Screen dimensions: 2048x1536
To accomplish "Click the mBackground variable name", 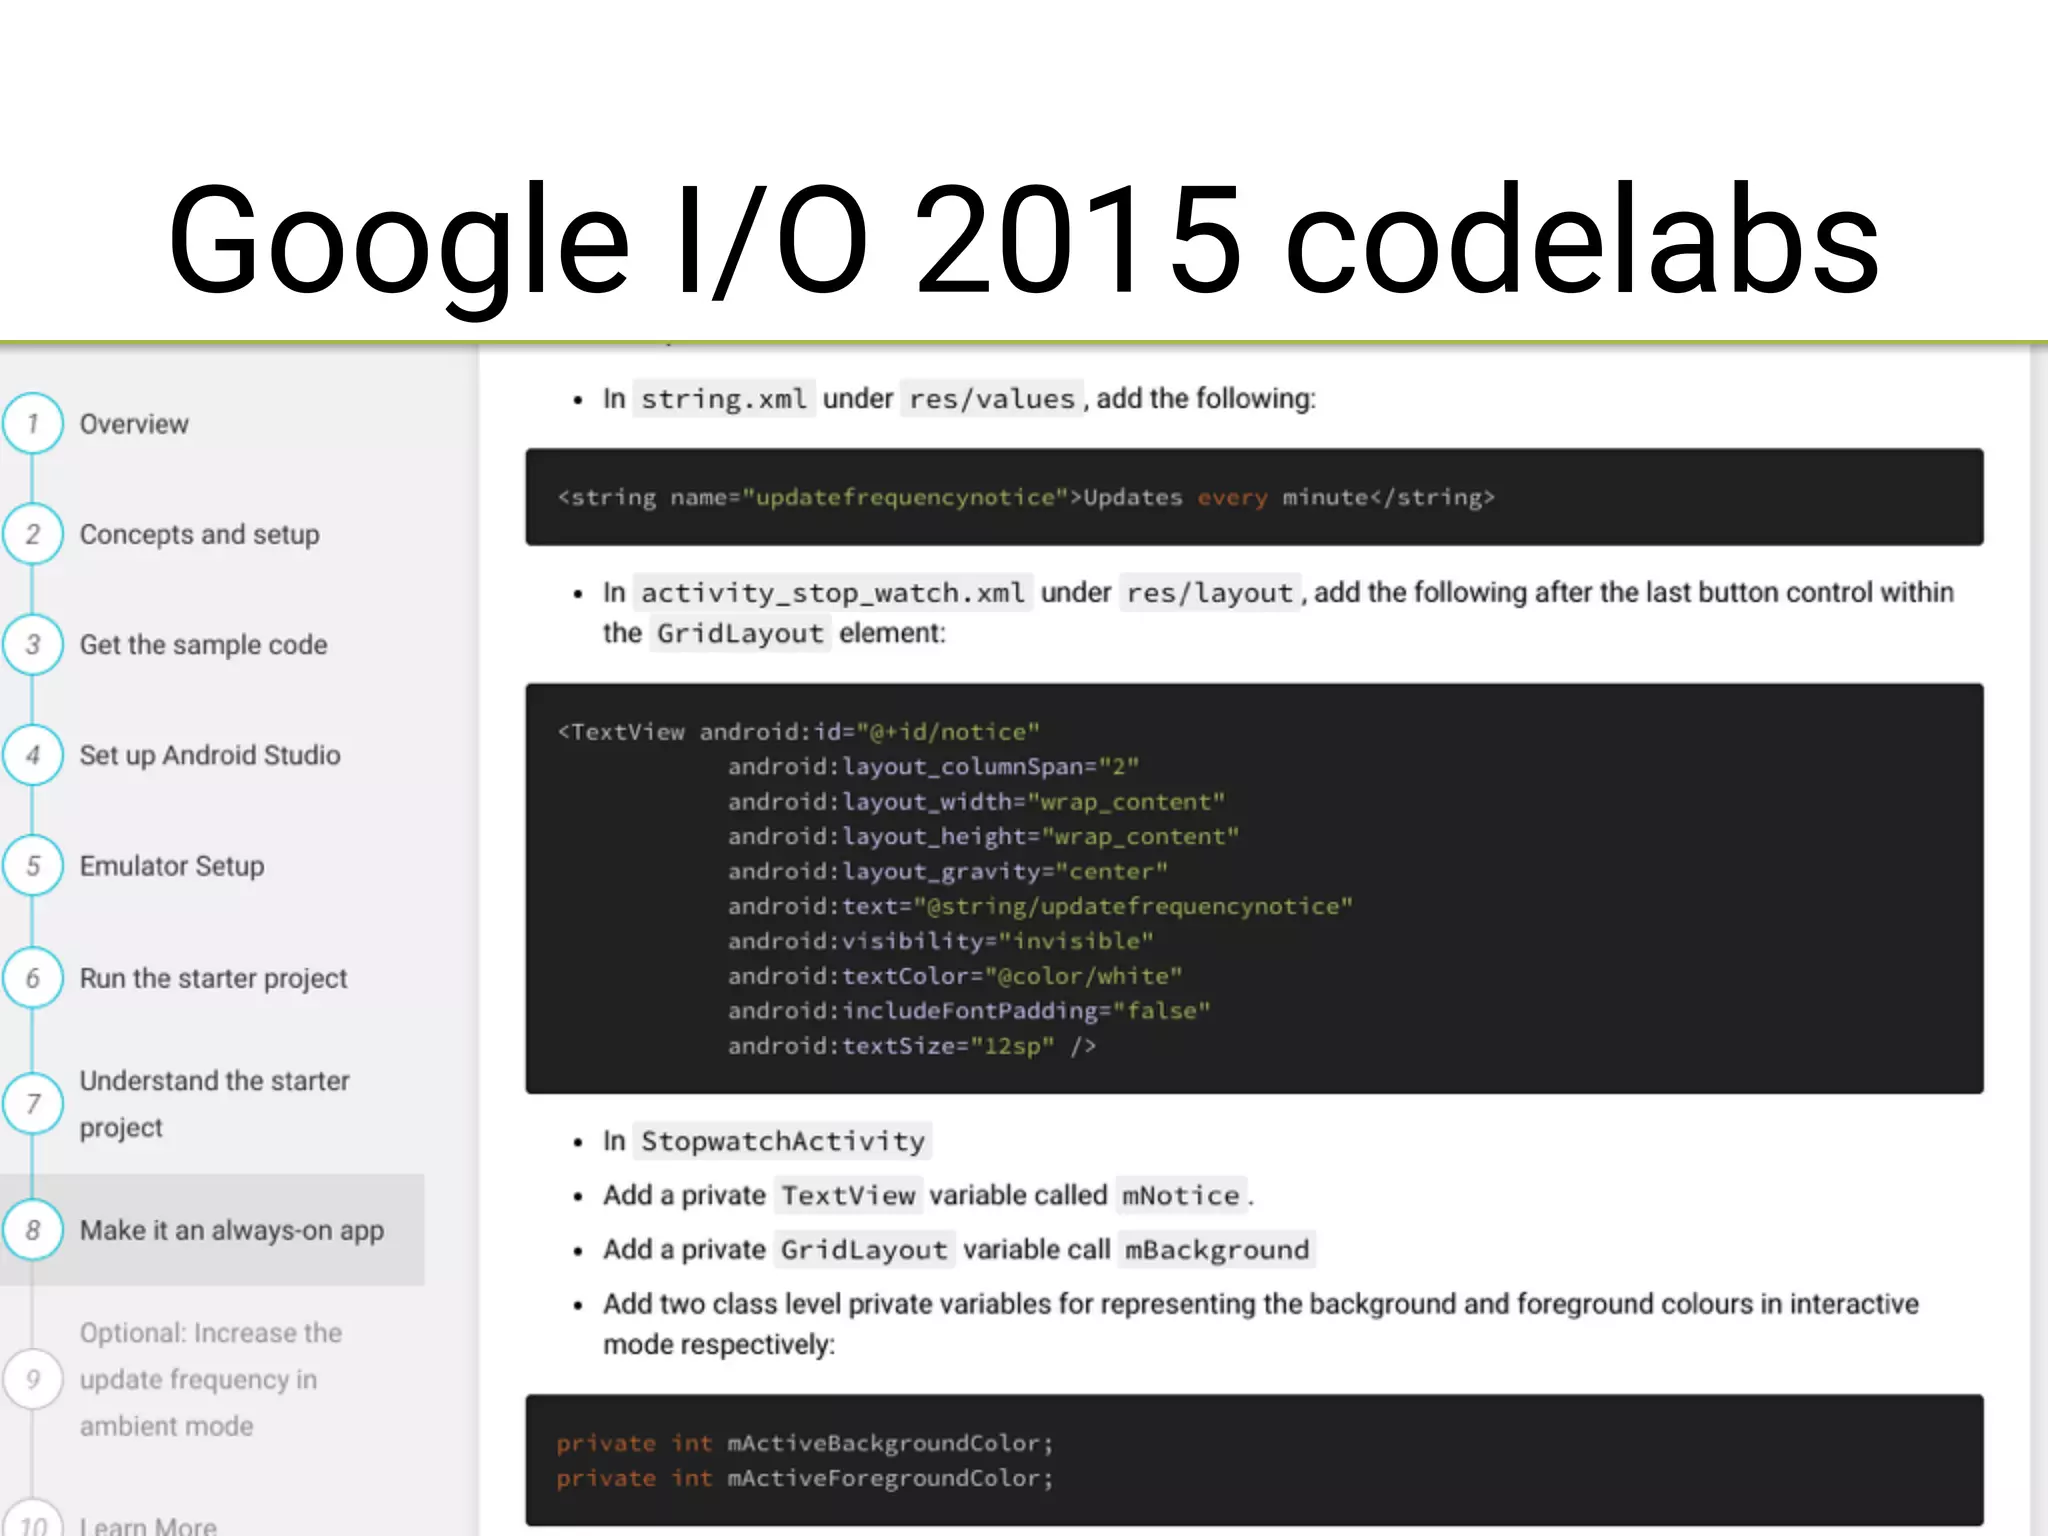I will click(1217, 1249).
